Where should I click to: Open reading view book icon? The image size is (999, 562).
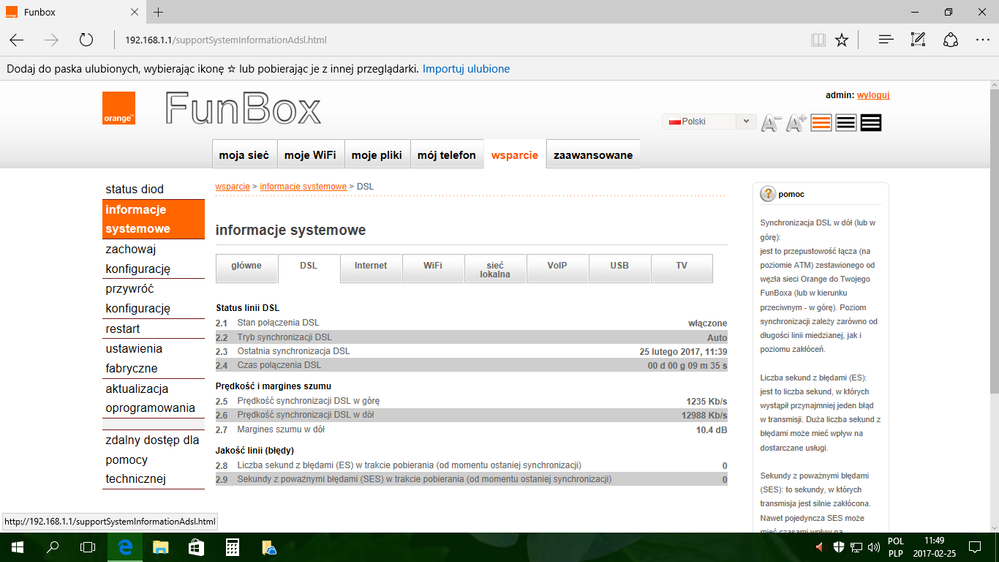point(818,40)
